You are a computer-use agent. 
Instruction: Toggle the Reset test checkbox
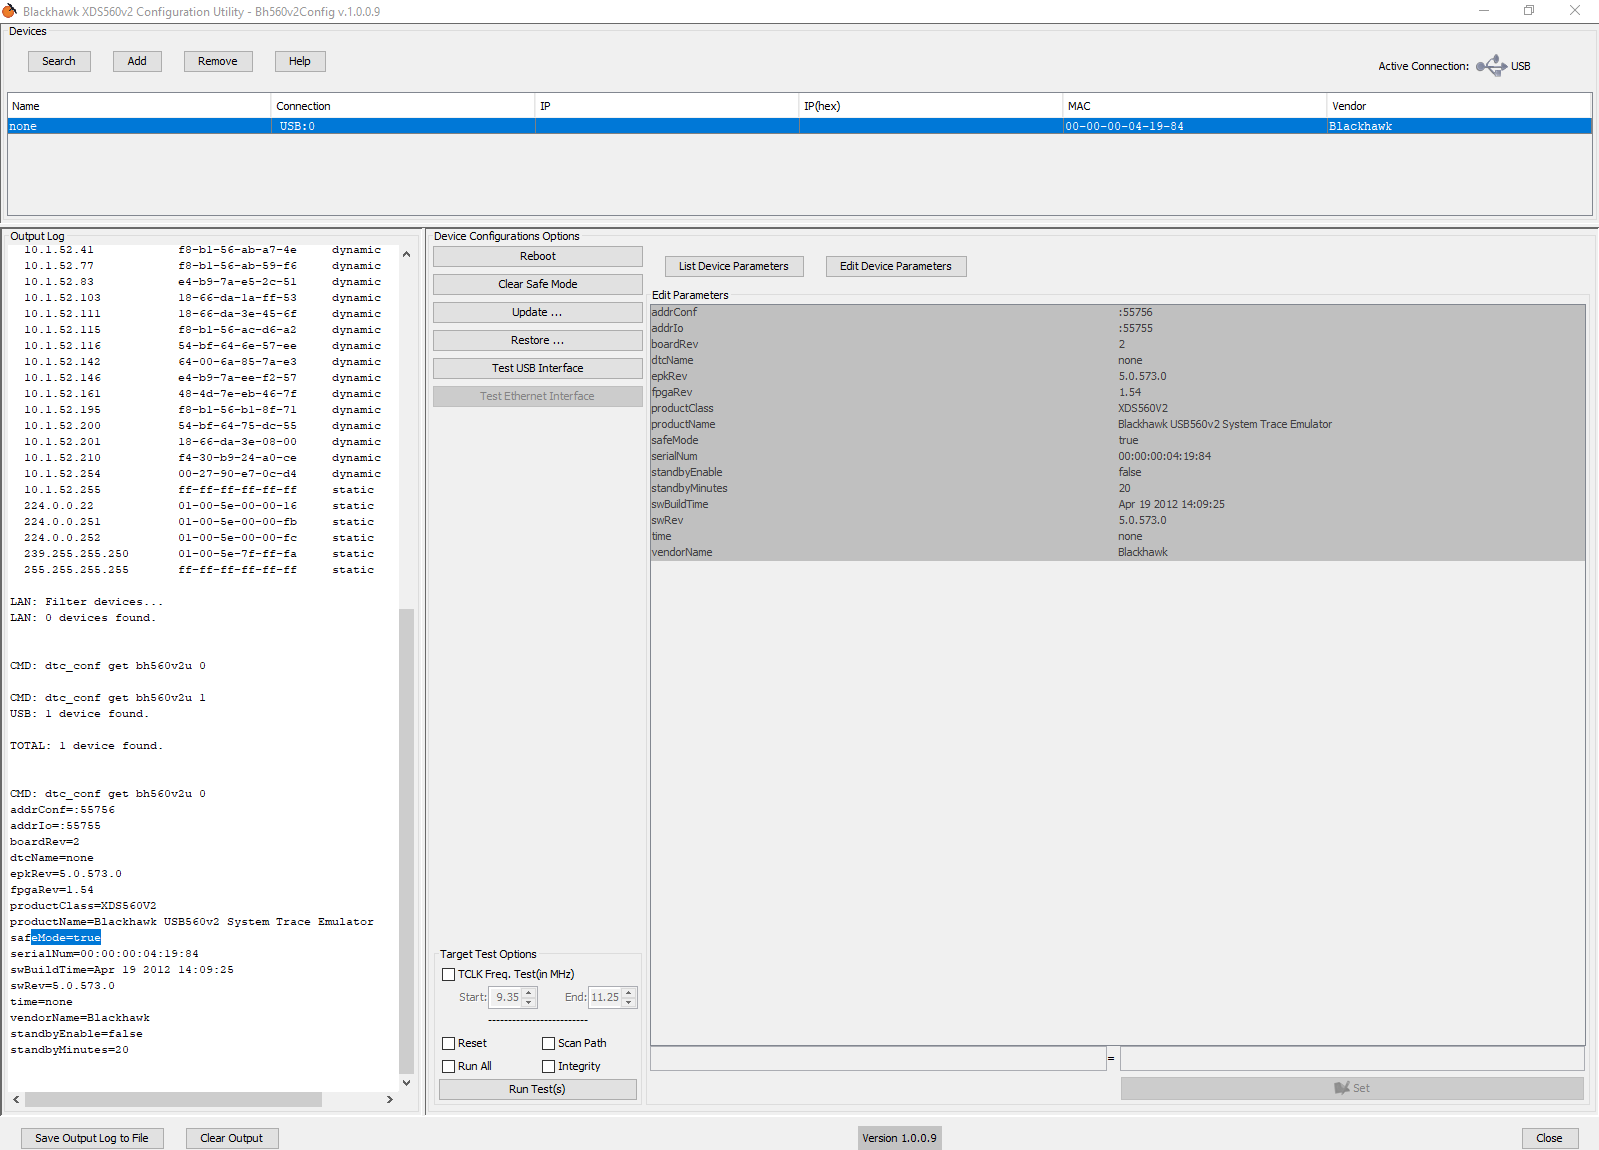coord(449,1043)
